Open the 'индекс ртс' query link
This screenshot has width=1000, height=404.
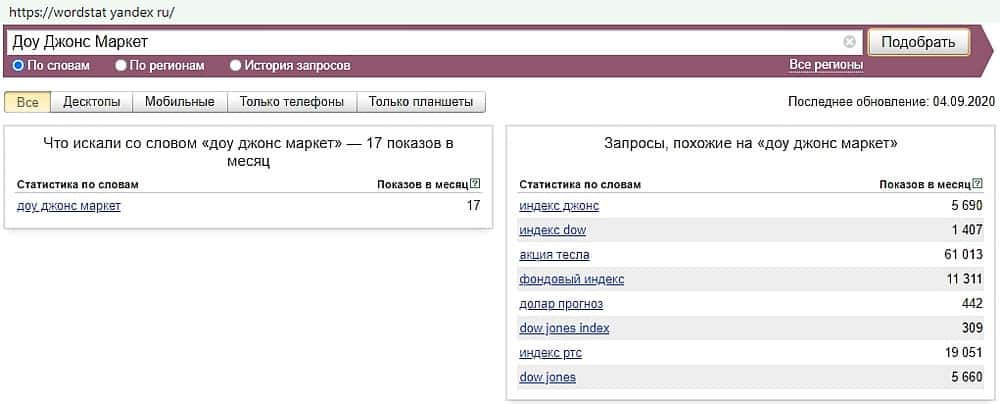coord(550,353)
